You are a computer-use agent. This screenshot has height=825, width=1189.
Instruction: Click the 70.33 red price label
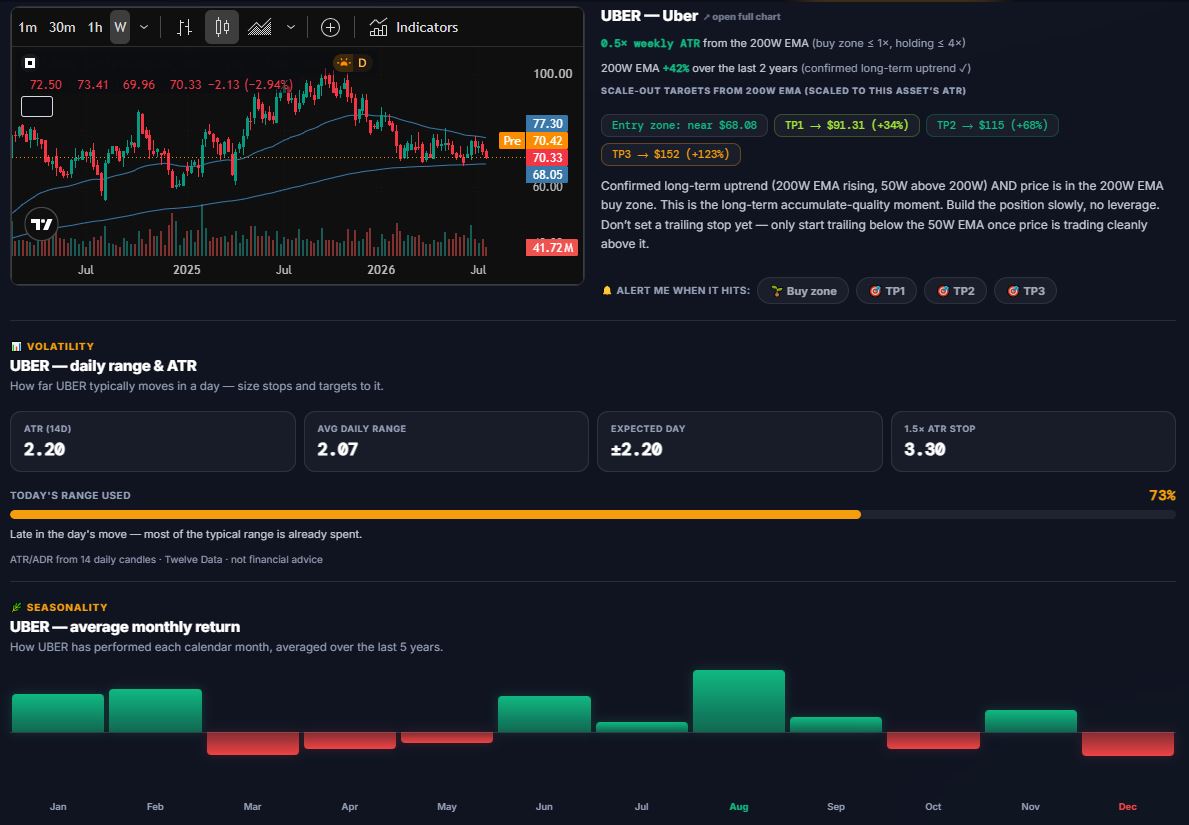tap(547, 158)
